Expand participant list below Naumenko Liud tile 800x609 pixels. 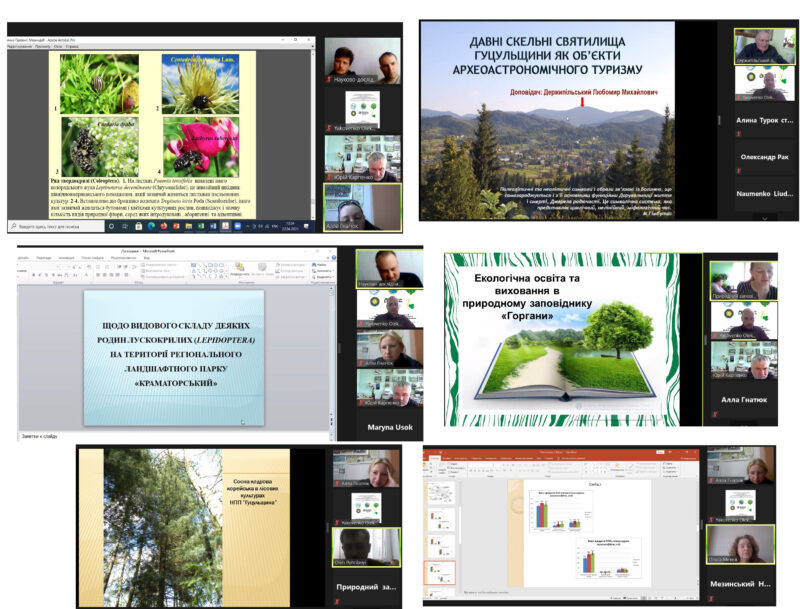tap(765, 216)
